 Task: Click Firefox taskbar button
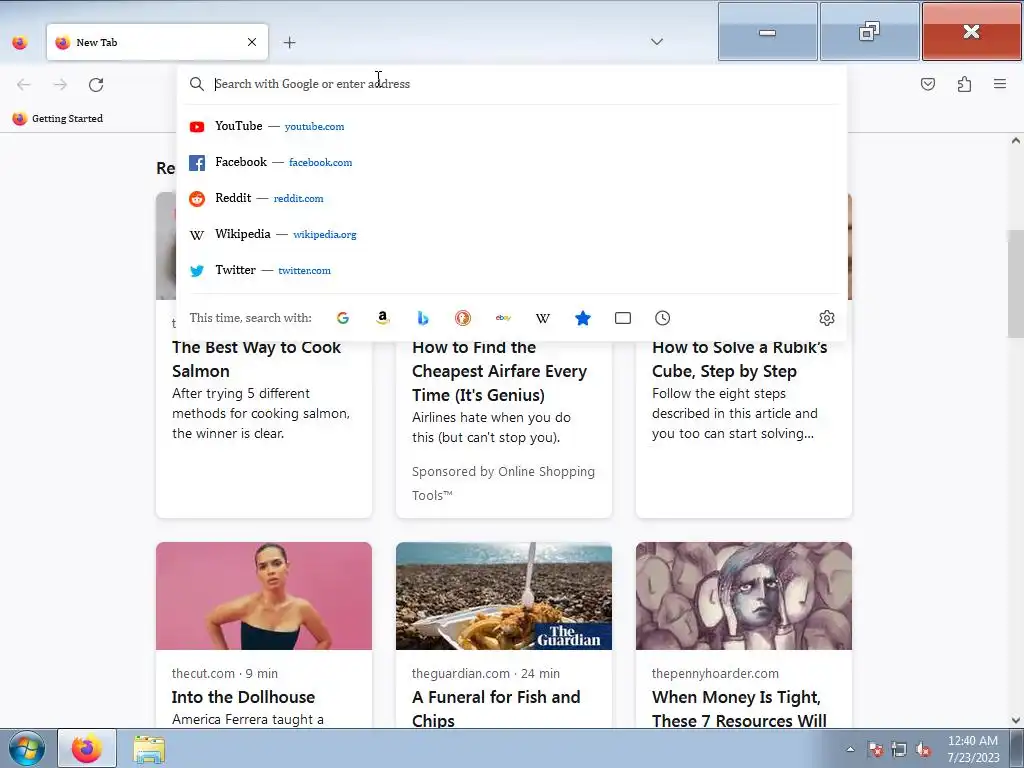click(x=87, y=748)
